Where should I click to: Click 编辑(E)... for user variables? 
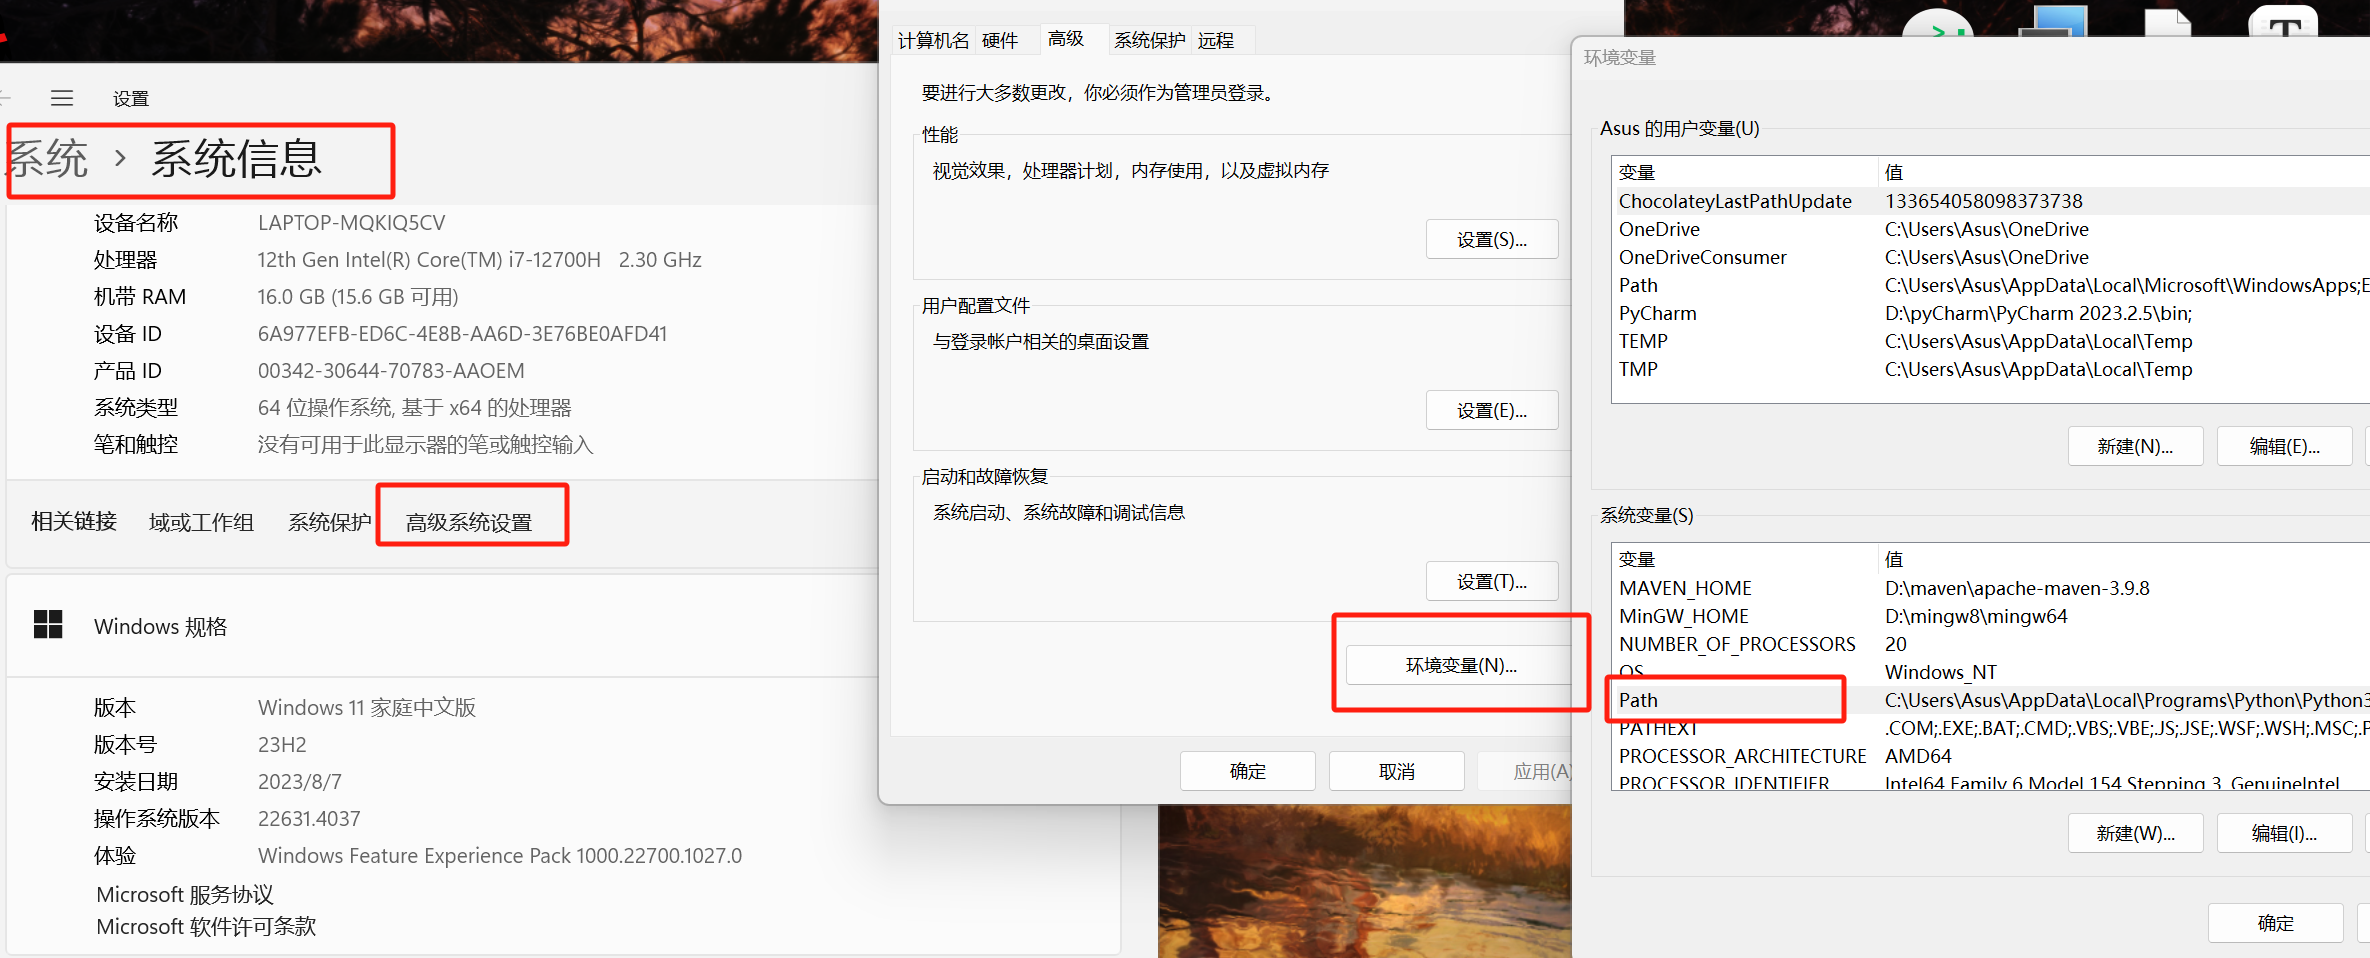click(2284, 446)
